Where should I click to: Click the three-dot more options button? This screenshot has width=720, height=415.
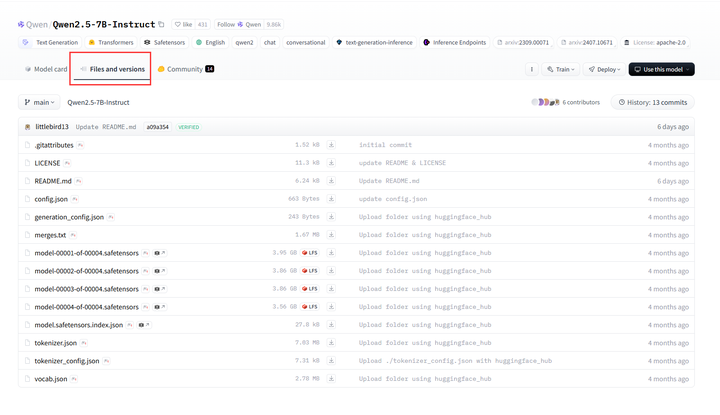click(532, 69)
